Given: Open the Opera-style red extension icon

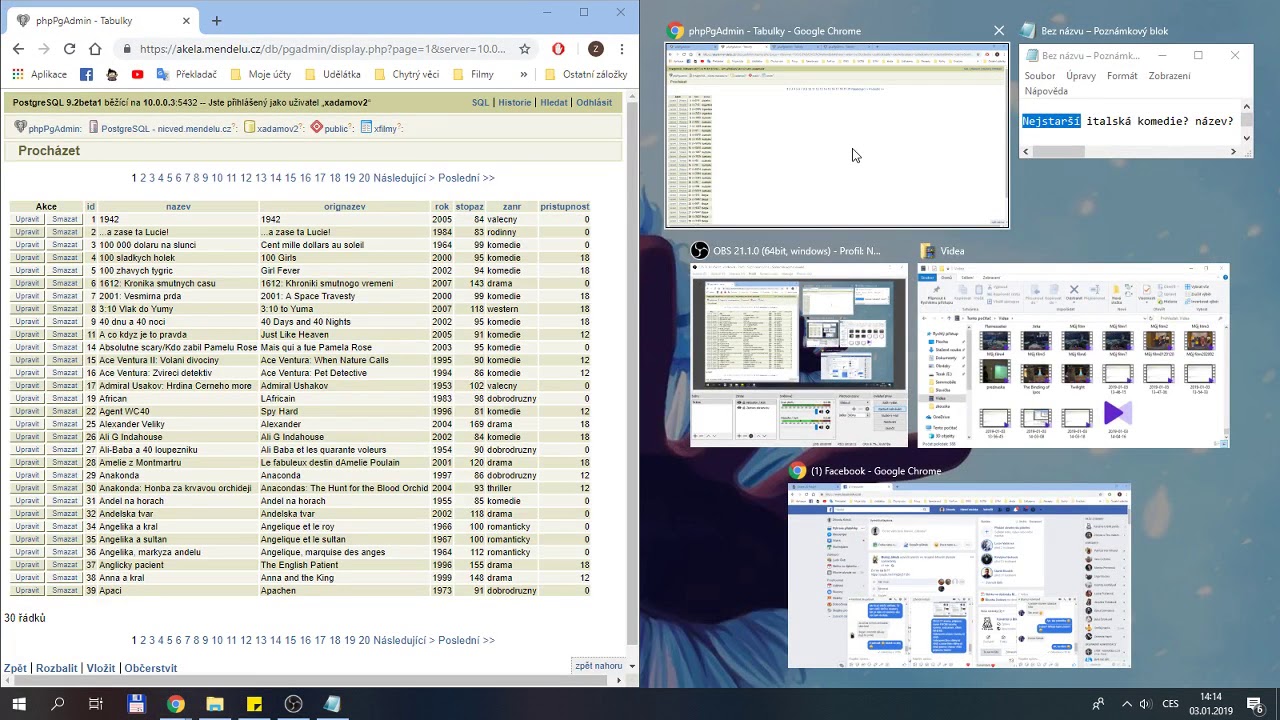Looking at the screenshot, I should tap(559, 49).
